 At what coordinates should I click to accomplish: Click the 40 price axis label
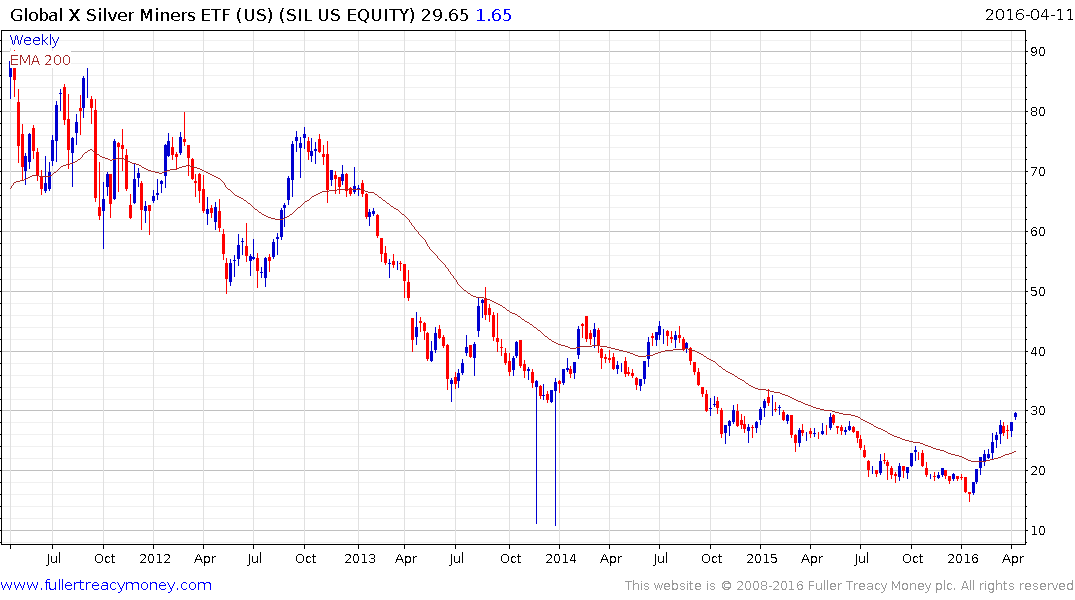[x=1037, y=352]
